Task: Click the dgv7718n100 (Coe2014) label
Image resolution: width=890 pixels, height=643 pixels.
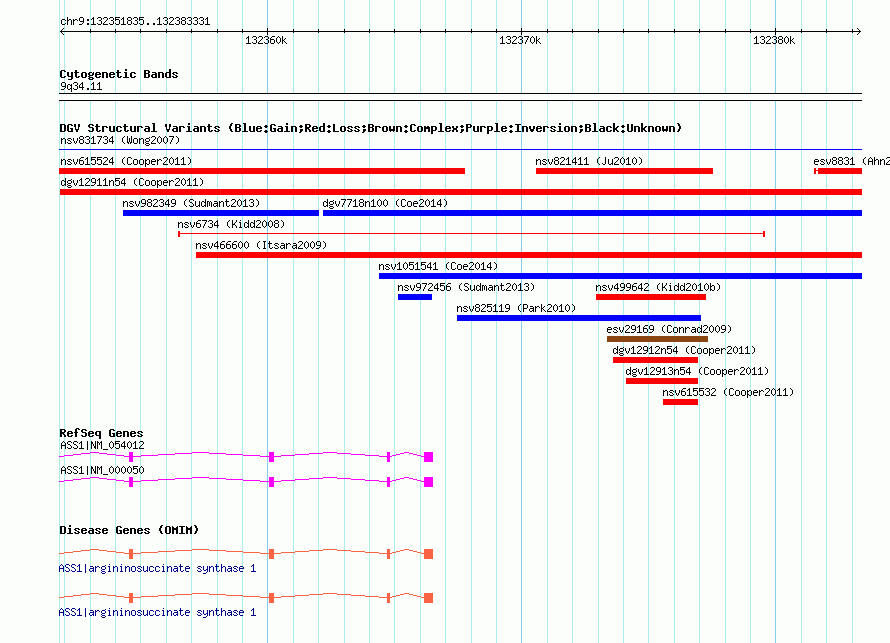Action: [385, 203]
